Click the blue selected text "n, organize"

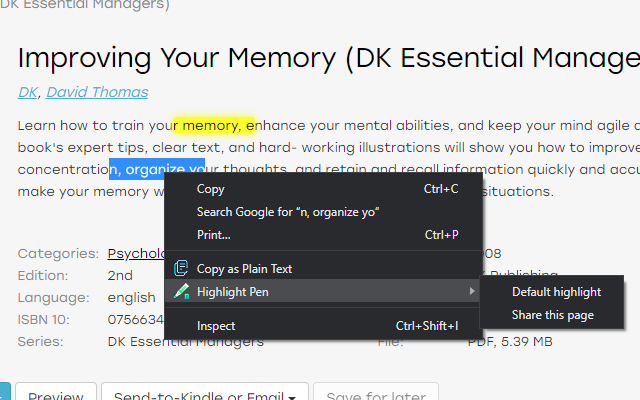157,169
